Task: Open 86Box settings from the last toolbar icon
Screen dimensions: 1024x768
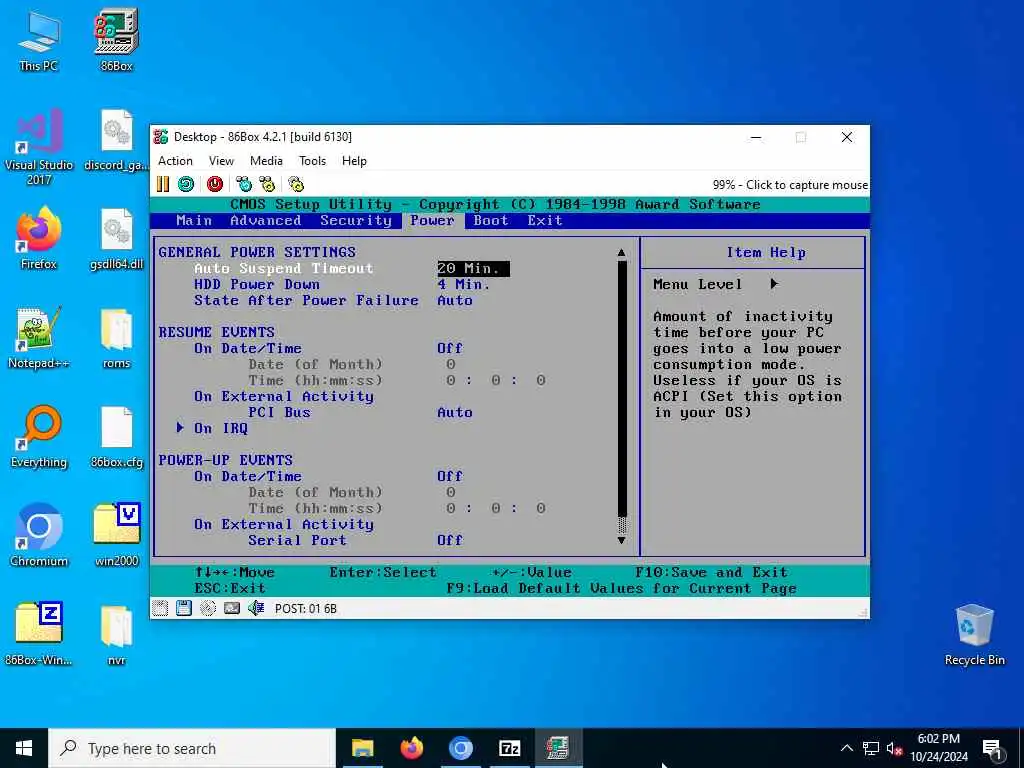Action: [296, 184]
